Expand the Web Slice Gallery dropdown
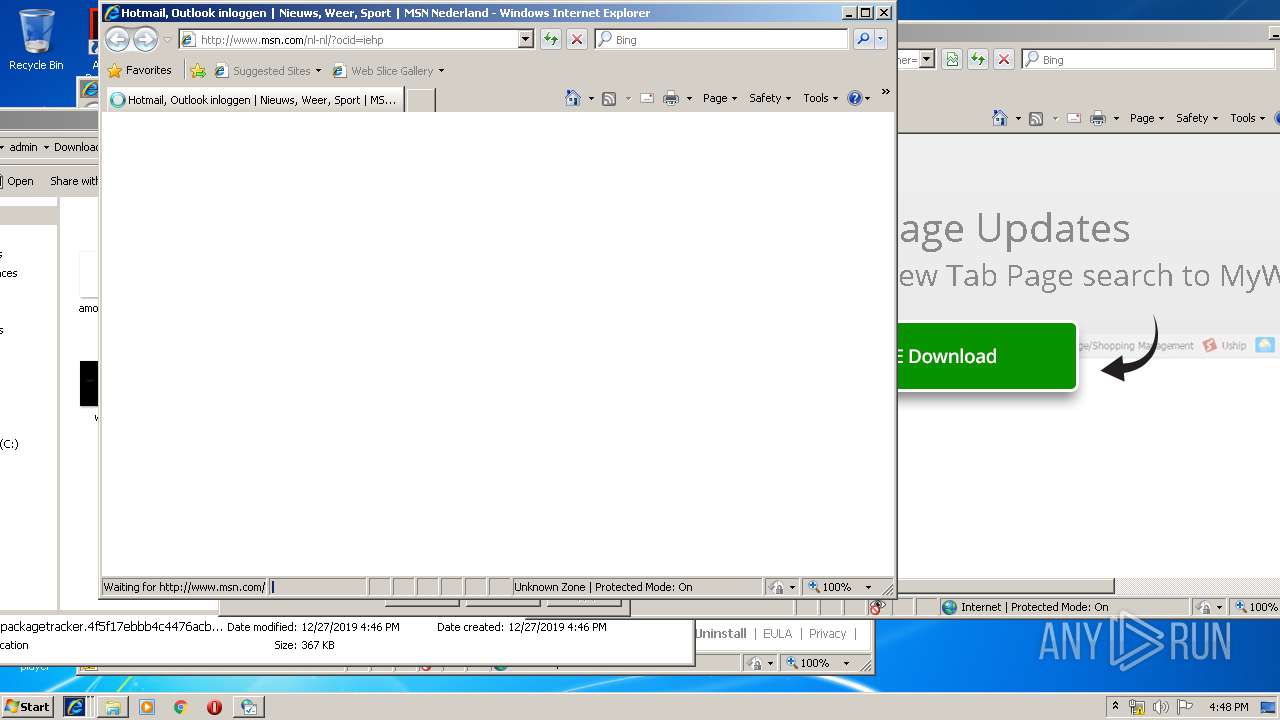Viewport: 1280px width, 720px height. point(441,71)
